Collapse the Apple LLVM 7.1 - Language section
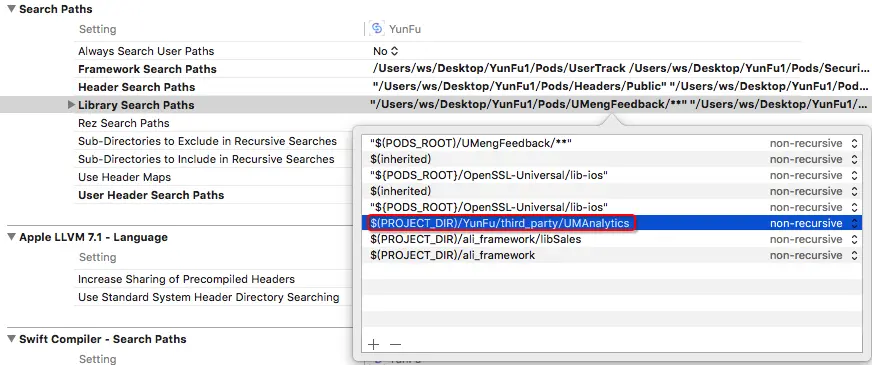872x365 pixels. (12, 237)
